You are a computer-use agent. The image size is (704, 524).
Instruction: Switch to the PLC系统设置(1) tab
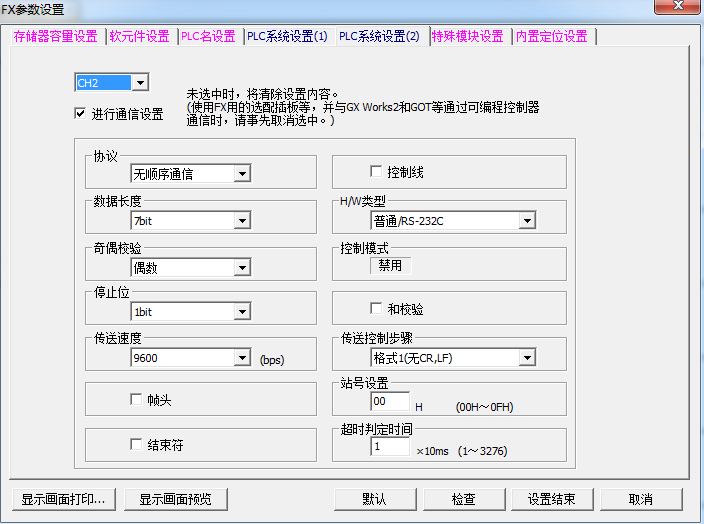(x=287, y=36)
